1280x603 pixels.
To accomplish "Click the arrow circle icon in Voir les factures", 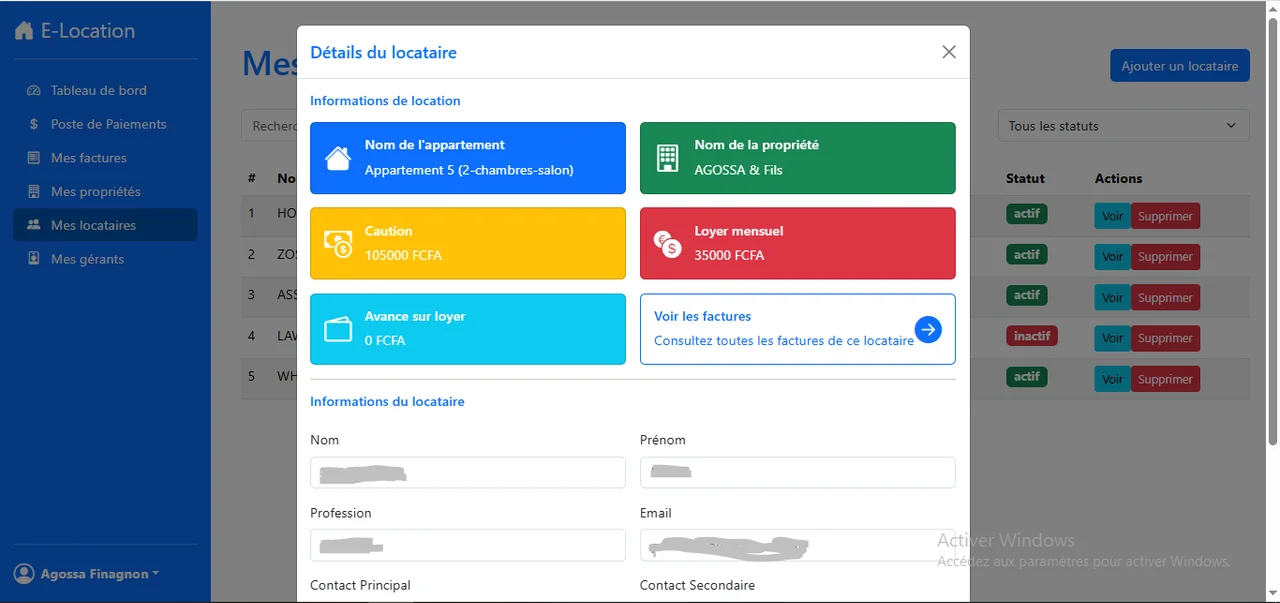I will click(928, 329).
